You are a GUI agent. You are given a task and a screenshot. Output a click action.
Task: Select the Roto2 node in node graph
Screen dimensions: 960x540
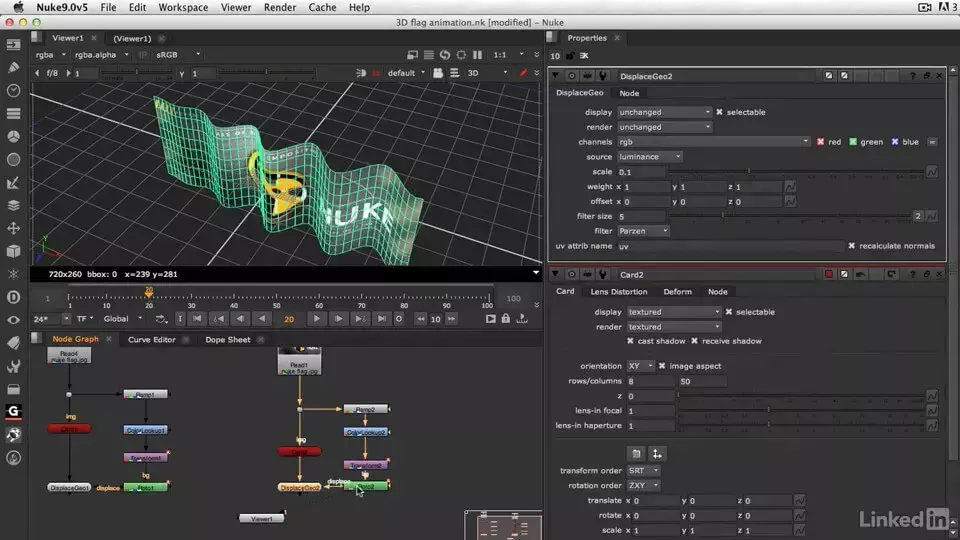(x=366, y=487)
